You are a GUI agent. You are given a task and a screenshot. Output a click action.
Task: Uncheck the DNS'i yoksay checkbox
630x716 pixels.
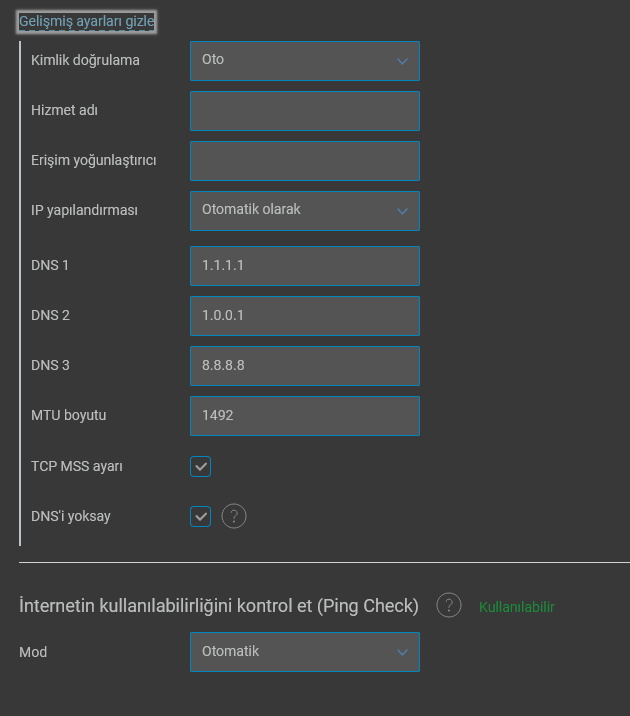[x=200, y=516]
